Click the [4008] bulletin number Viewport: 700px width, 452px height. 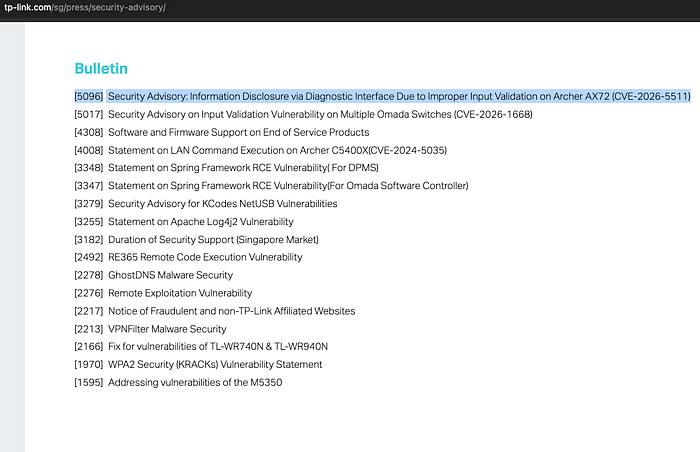click(88, 150)
